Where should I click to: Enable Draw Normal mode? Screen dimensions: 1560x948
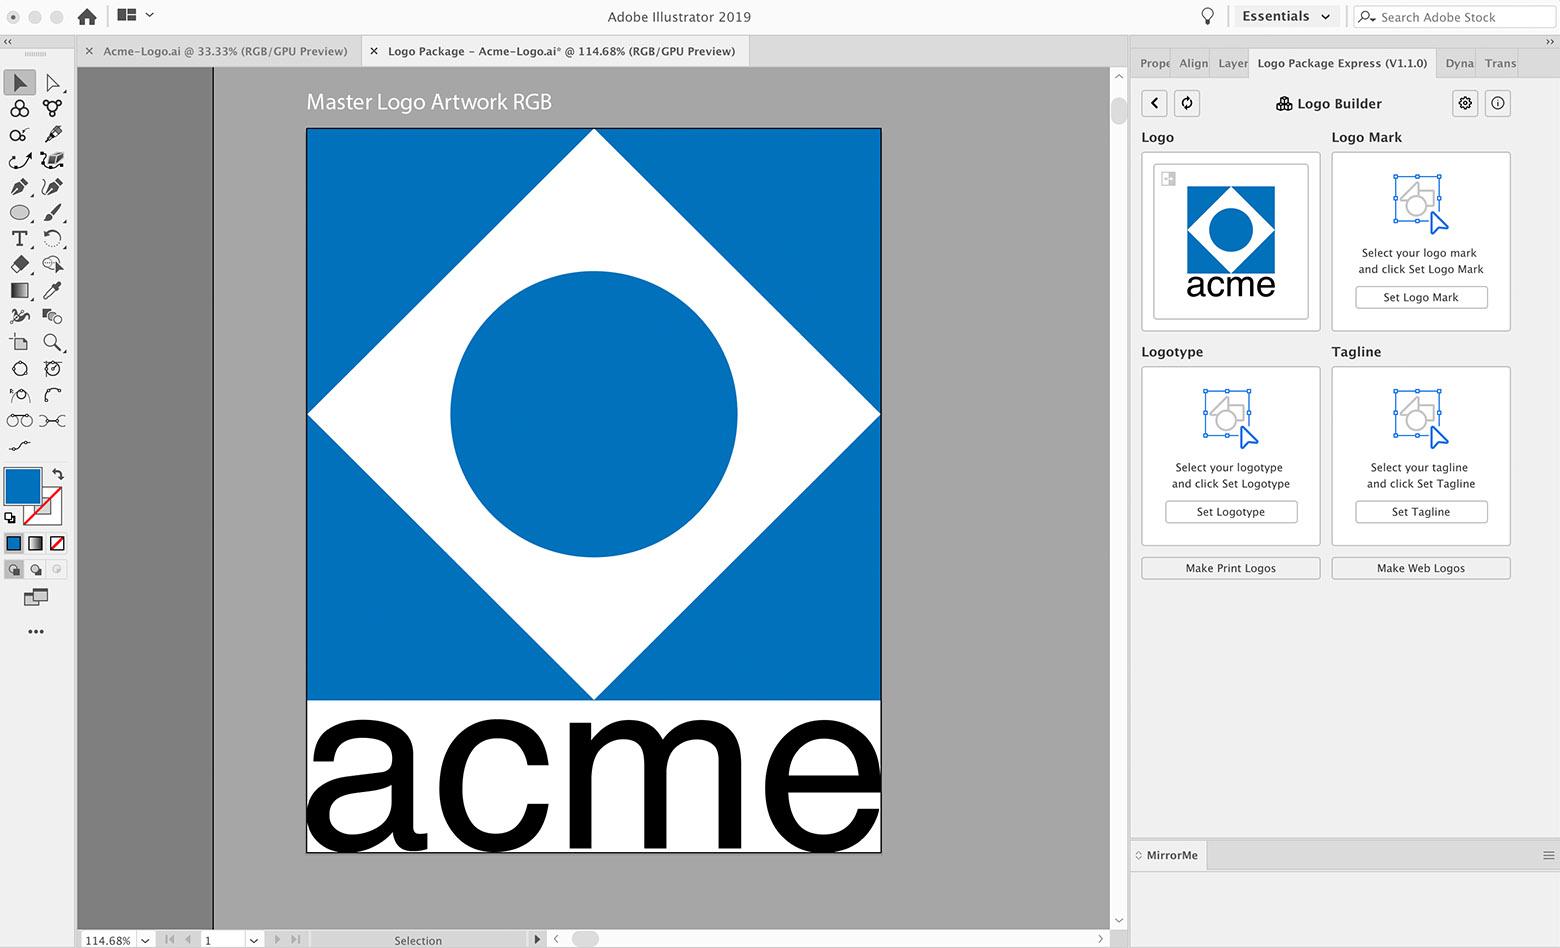pyautogui.click(x=14, y=570)
